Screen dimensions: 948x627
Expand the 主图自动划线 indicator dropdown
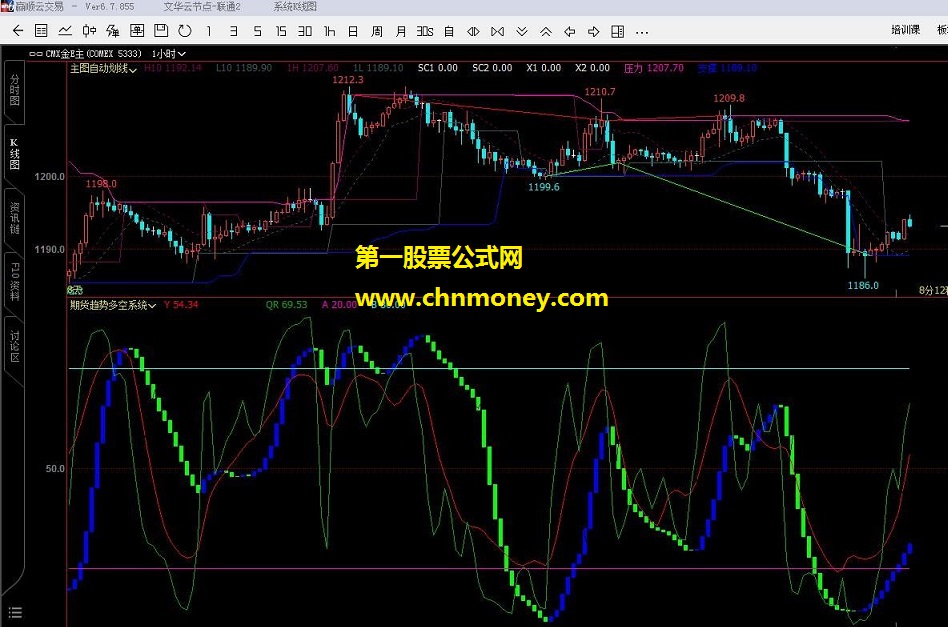click(103, 68)
